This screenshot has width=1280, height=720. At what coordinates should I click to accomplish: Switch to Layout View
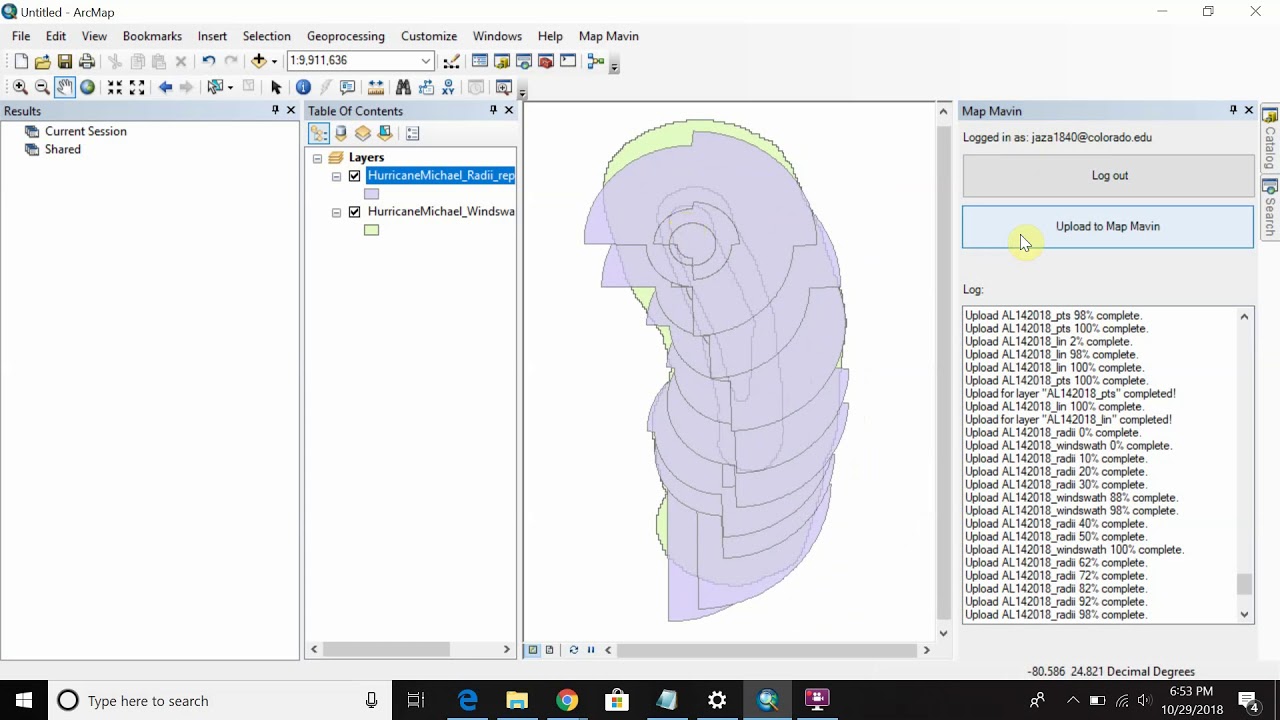549,650
